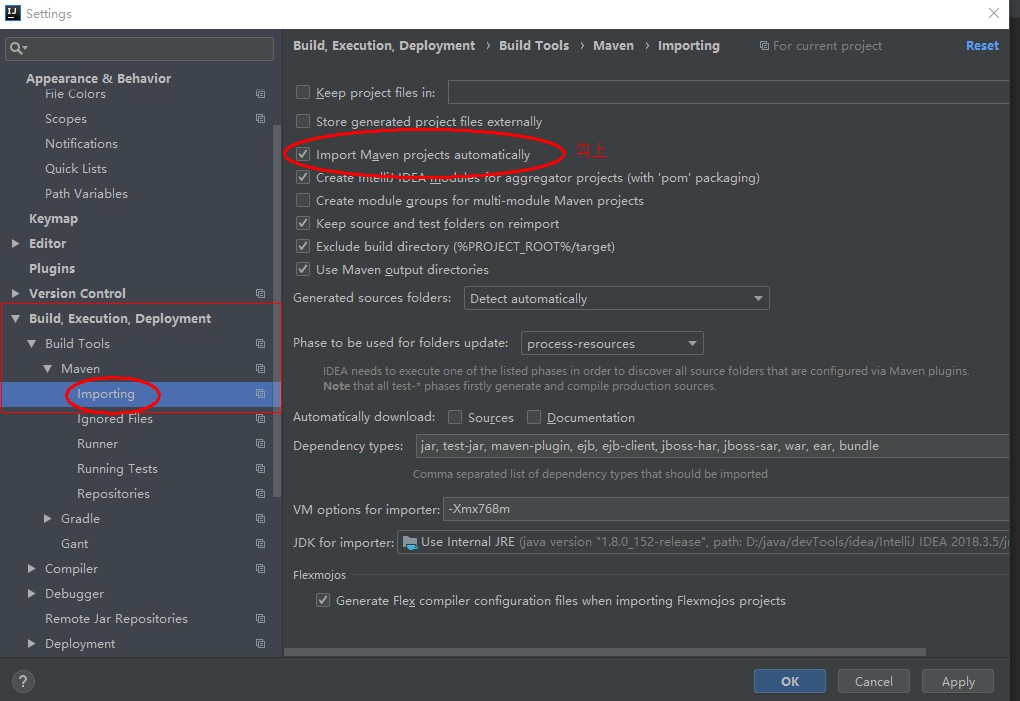The image size is (1020, 701).
Task: Expand the Gradle node
Action: pos(47,518)
